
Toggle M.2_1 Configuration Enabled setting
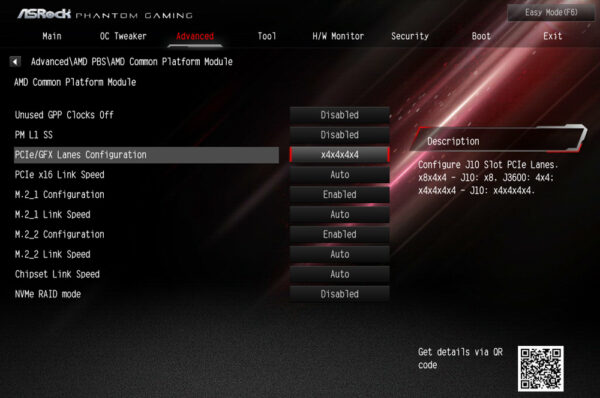pos(339,194)
